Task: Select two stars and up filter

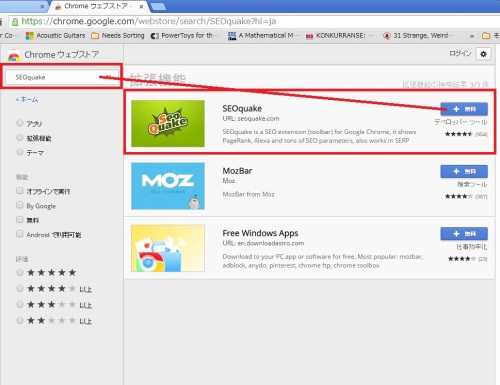Action: 20,320
